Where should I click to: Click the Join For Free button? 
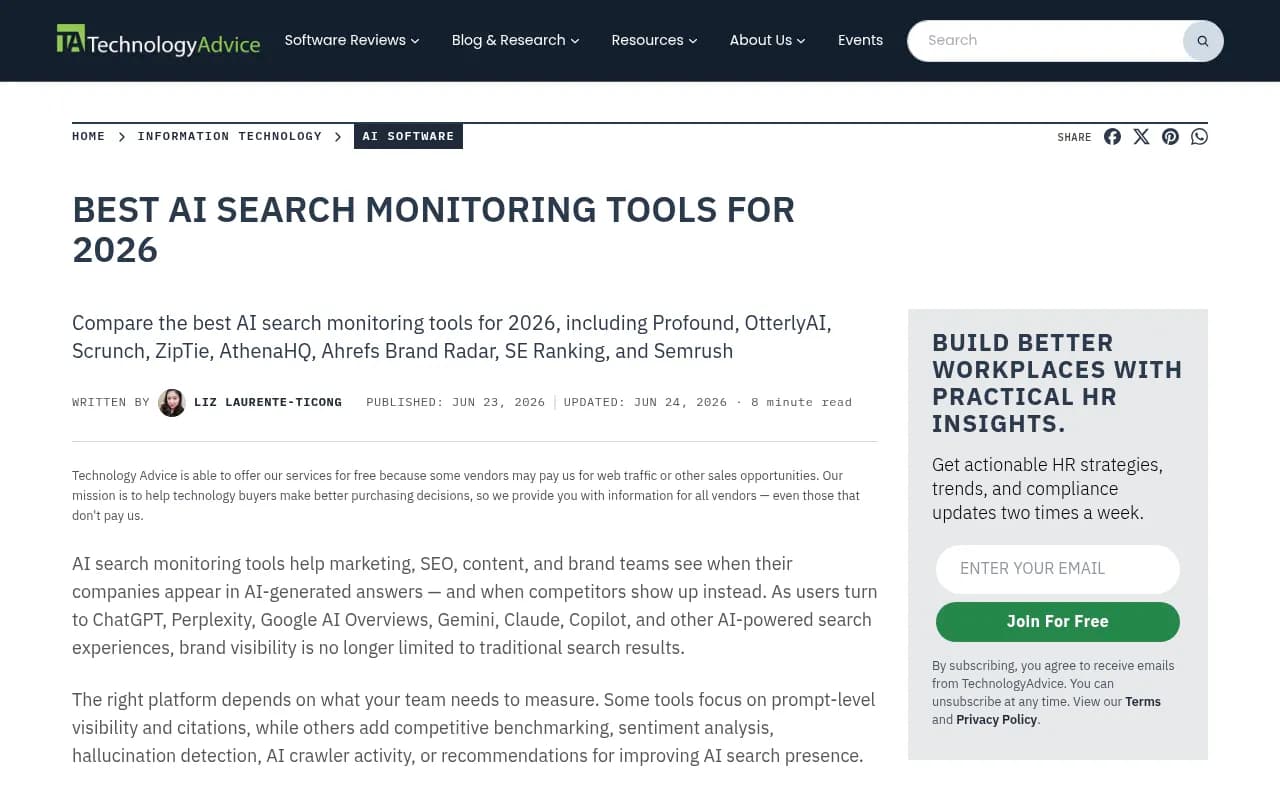pos(1058,621)
